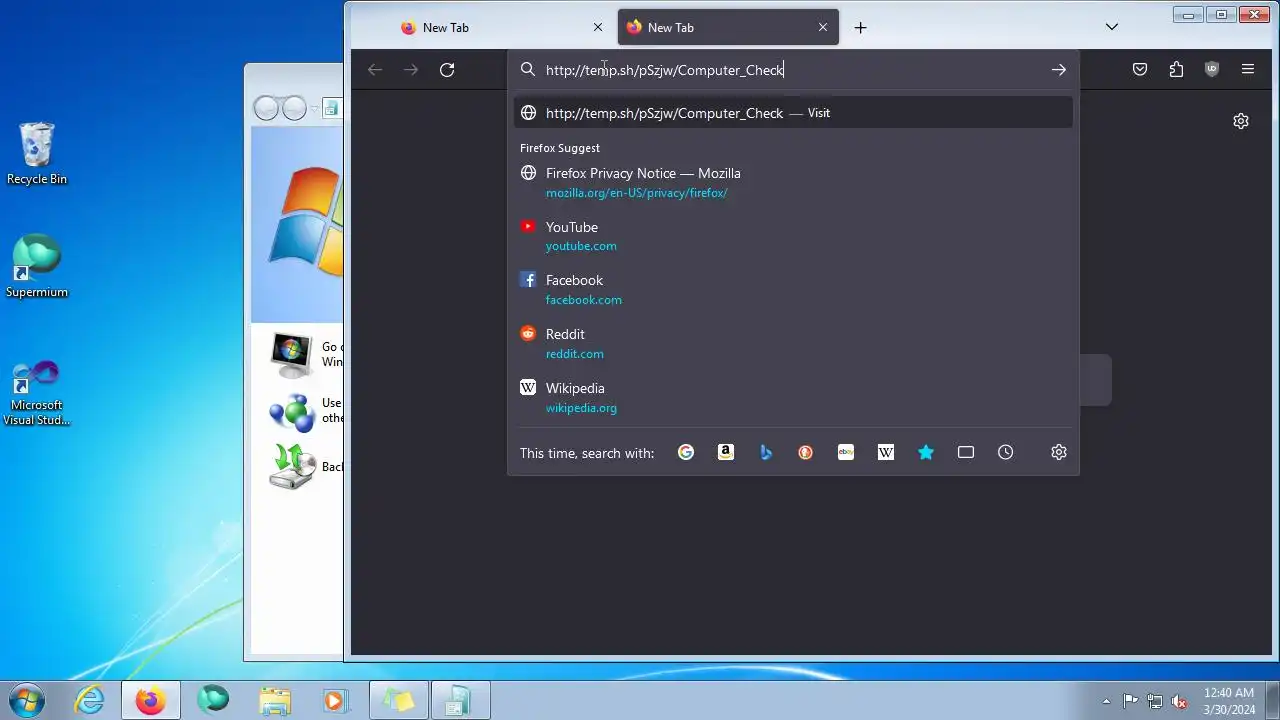Click the Go arrow in address bar

pyautogui.click(x=1058, y=70)
